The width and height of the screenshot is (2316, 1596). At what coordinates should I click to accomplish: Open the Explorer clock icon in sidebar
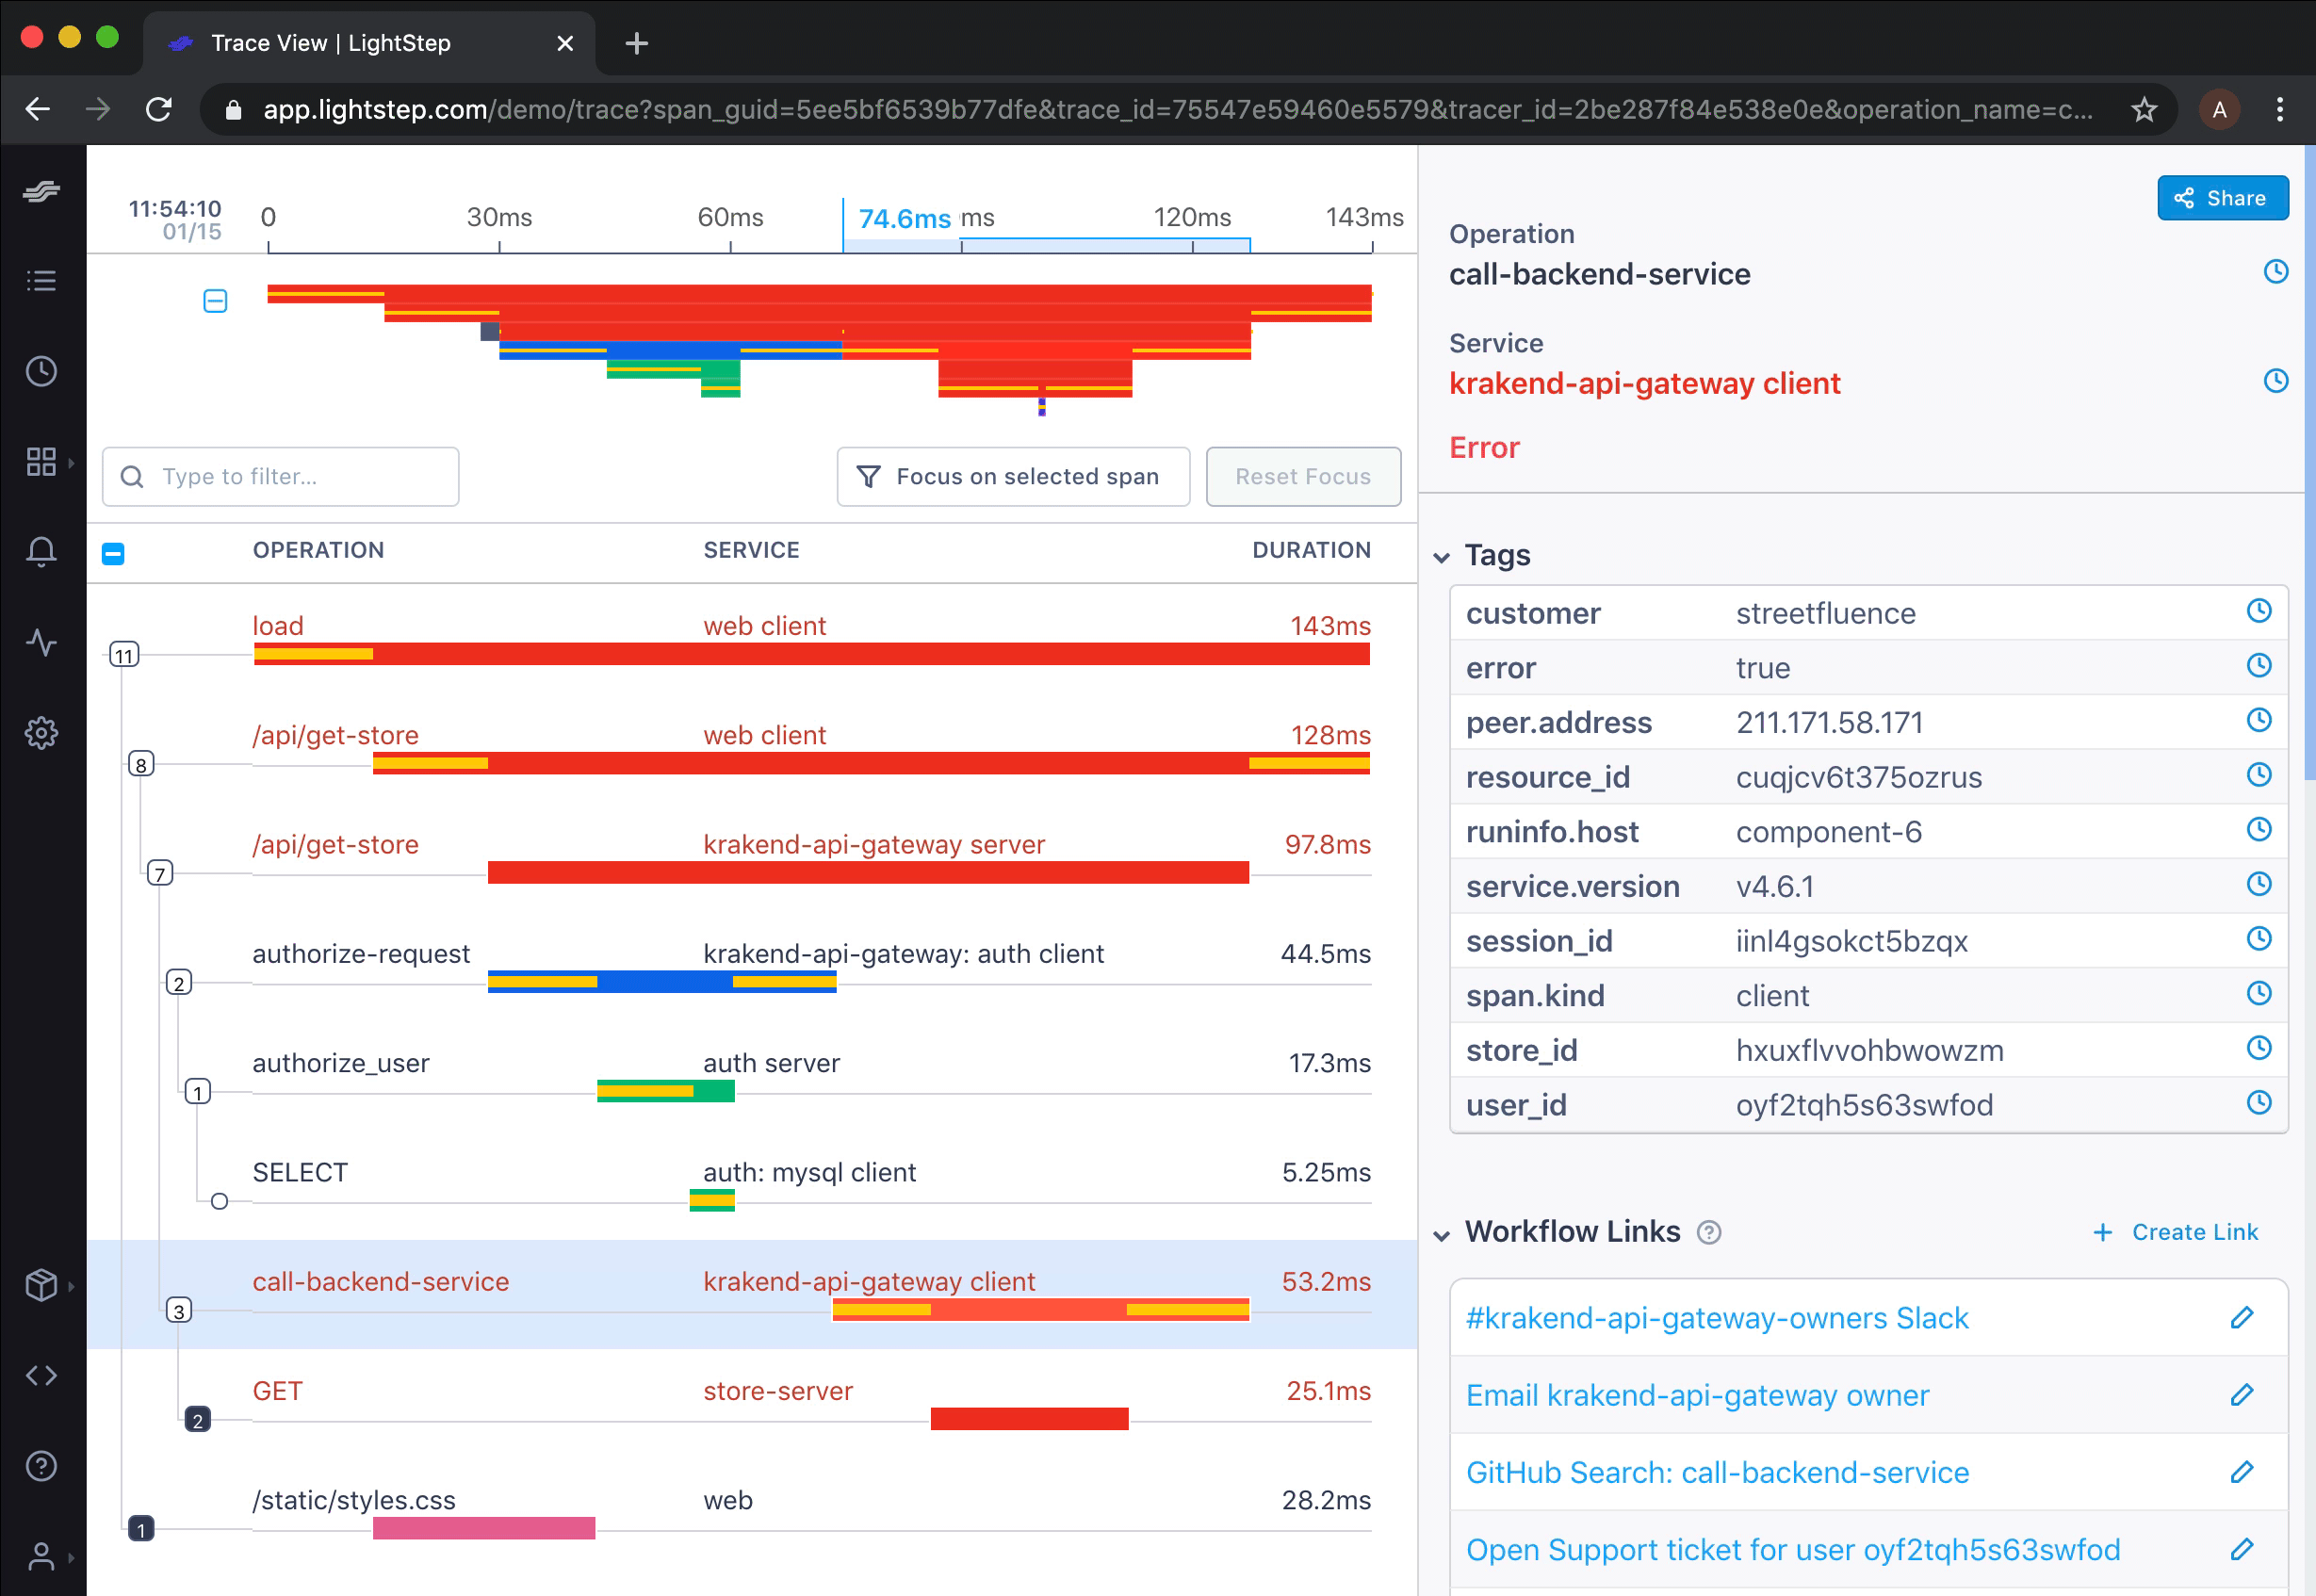tap(41, 372)
